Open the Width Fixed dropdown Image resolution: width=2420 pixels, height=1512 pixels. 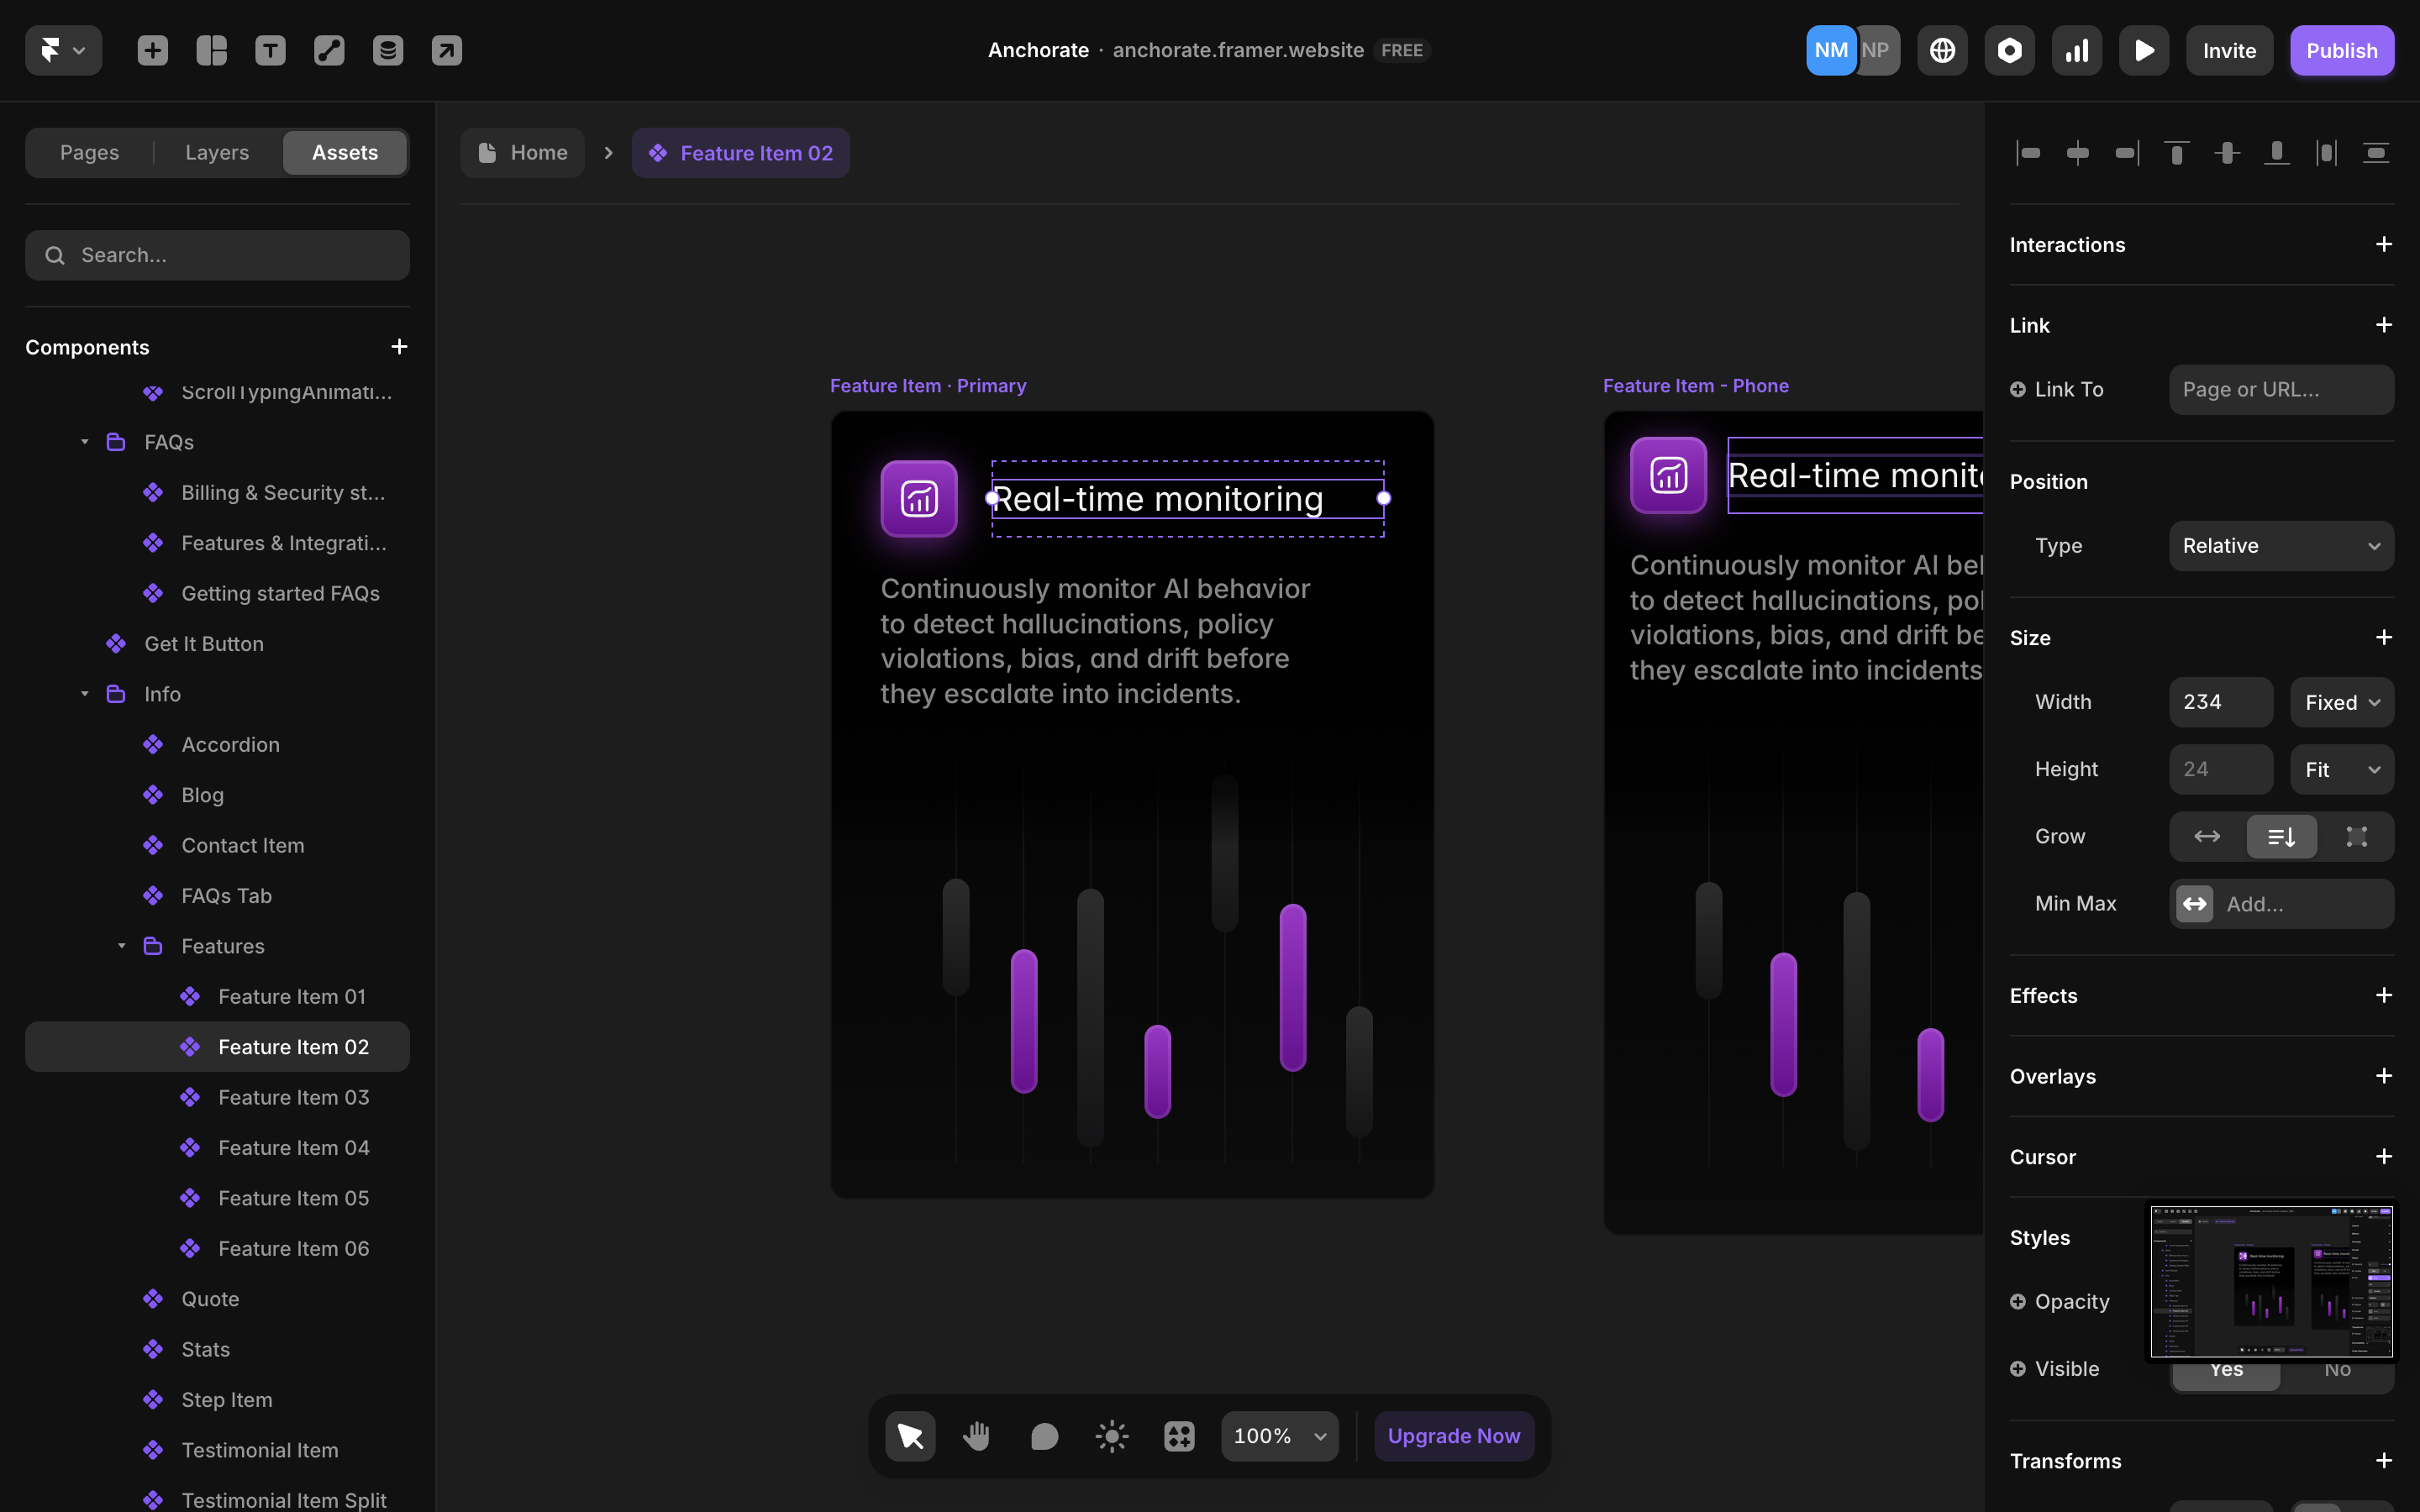(2341, 702)
